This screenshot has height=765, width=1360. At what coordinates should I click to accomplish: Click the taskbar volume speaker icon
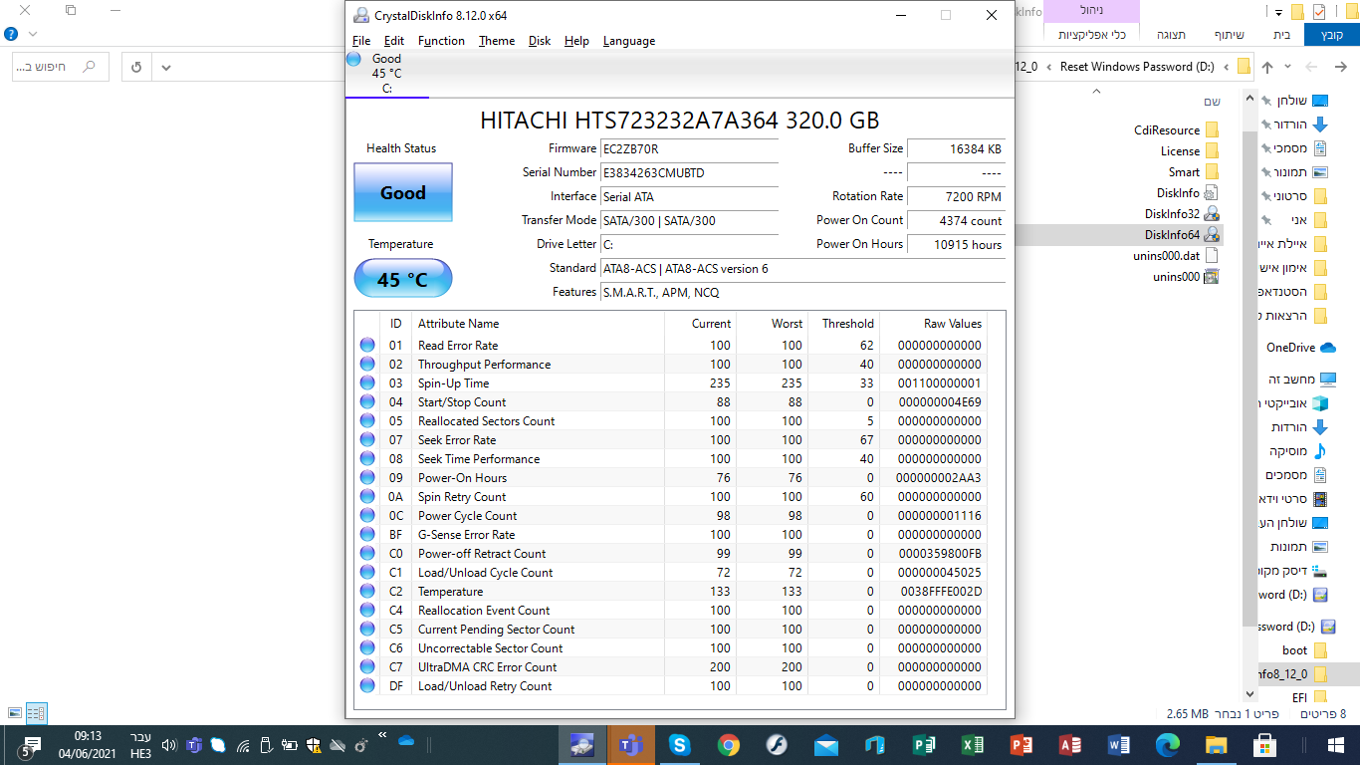tap(168, 745)
